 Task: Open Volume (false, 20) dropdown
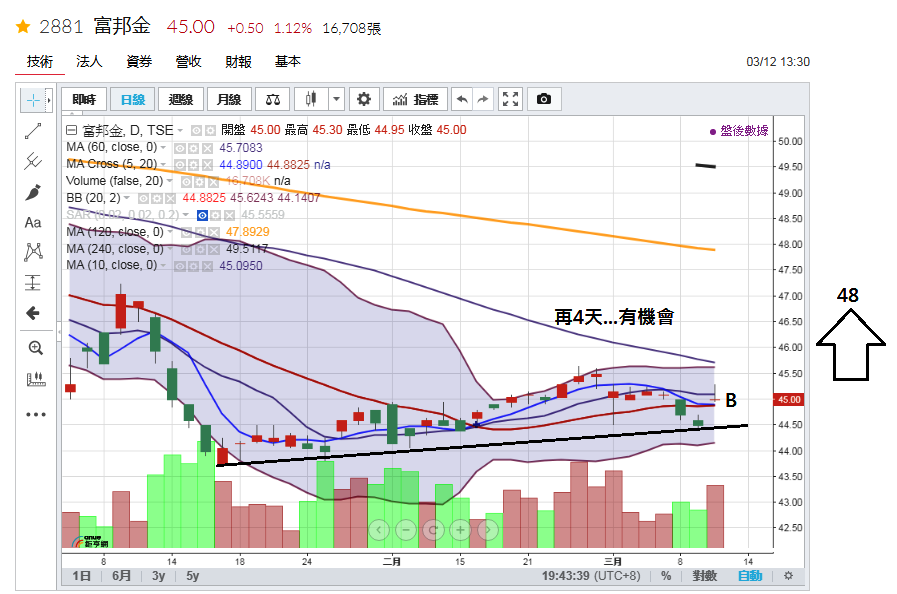tap(169, 181)
